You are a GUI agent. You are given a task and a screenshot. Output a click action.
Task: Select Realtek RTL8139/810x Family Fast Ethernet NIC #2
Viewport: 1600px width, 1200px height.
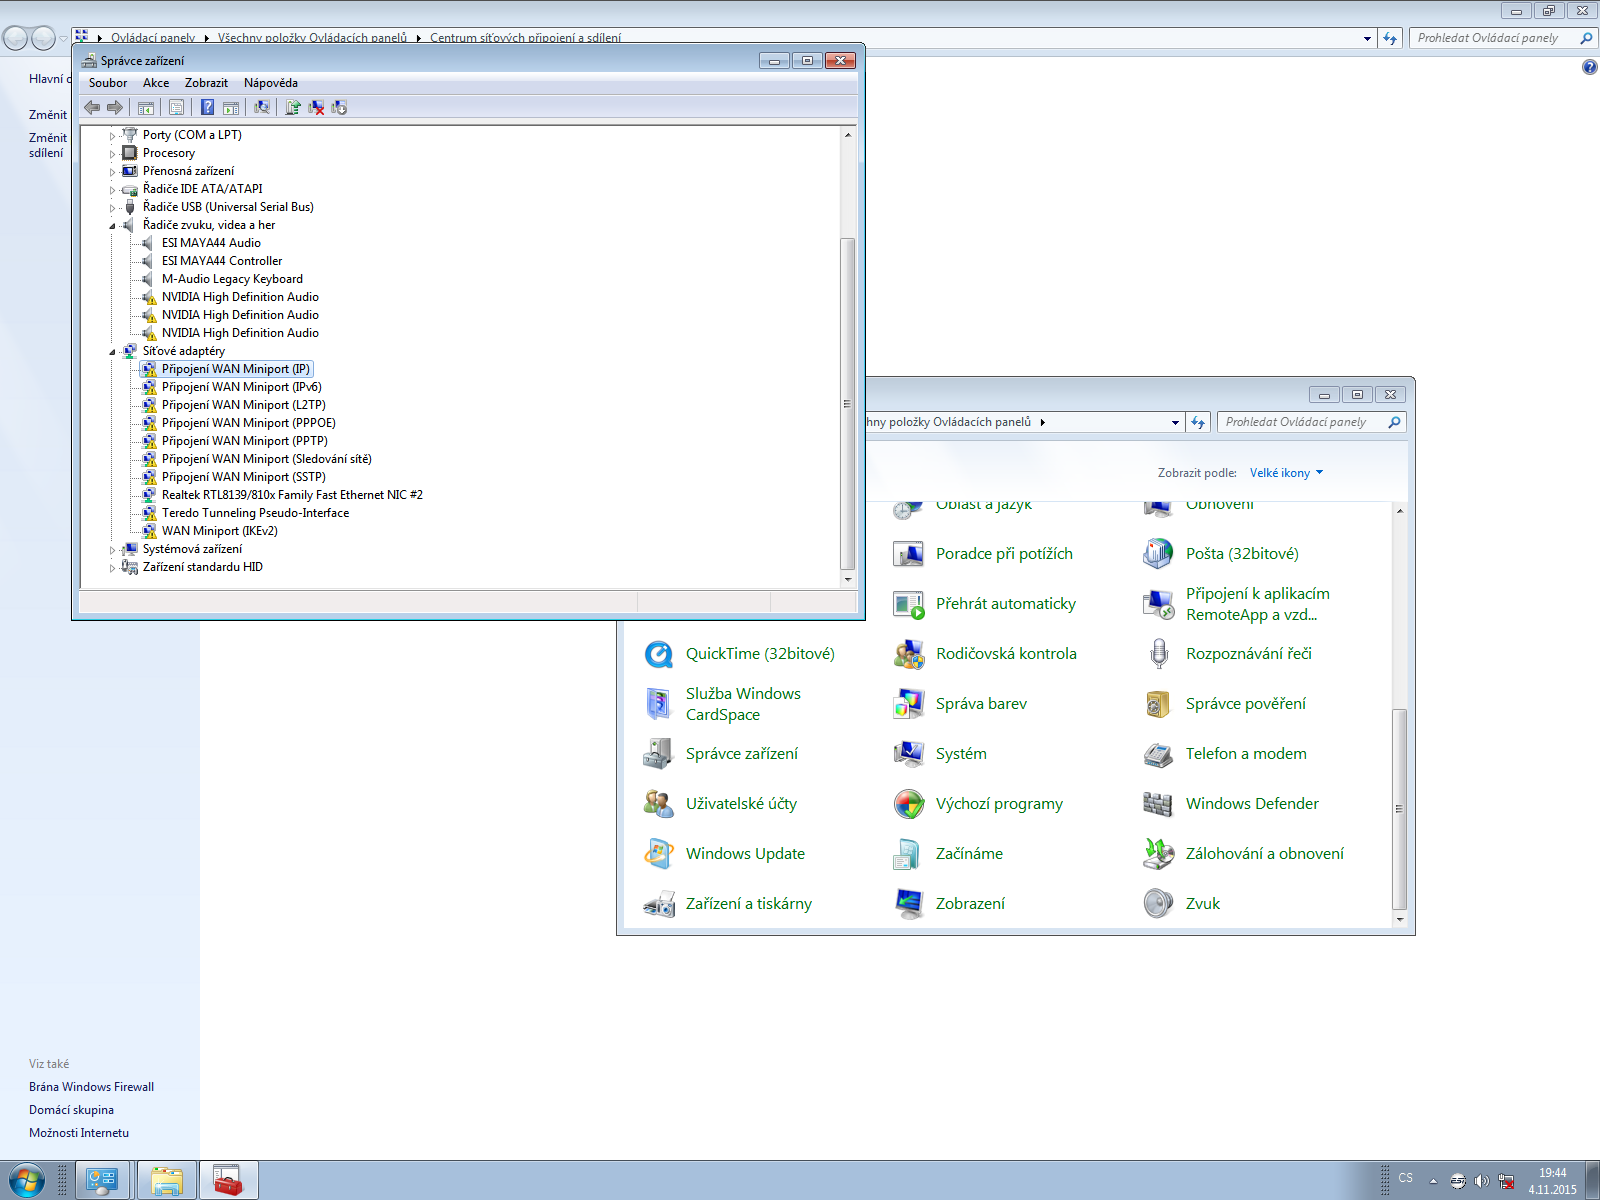point(292,495)
